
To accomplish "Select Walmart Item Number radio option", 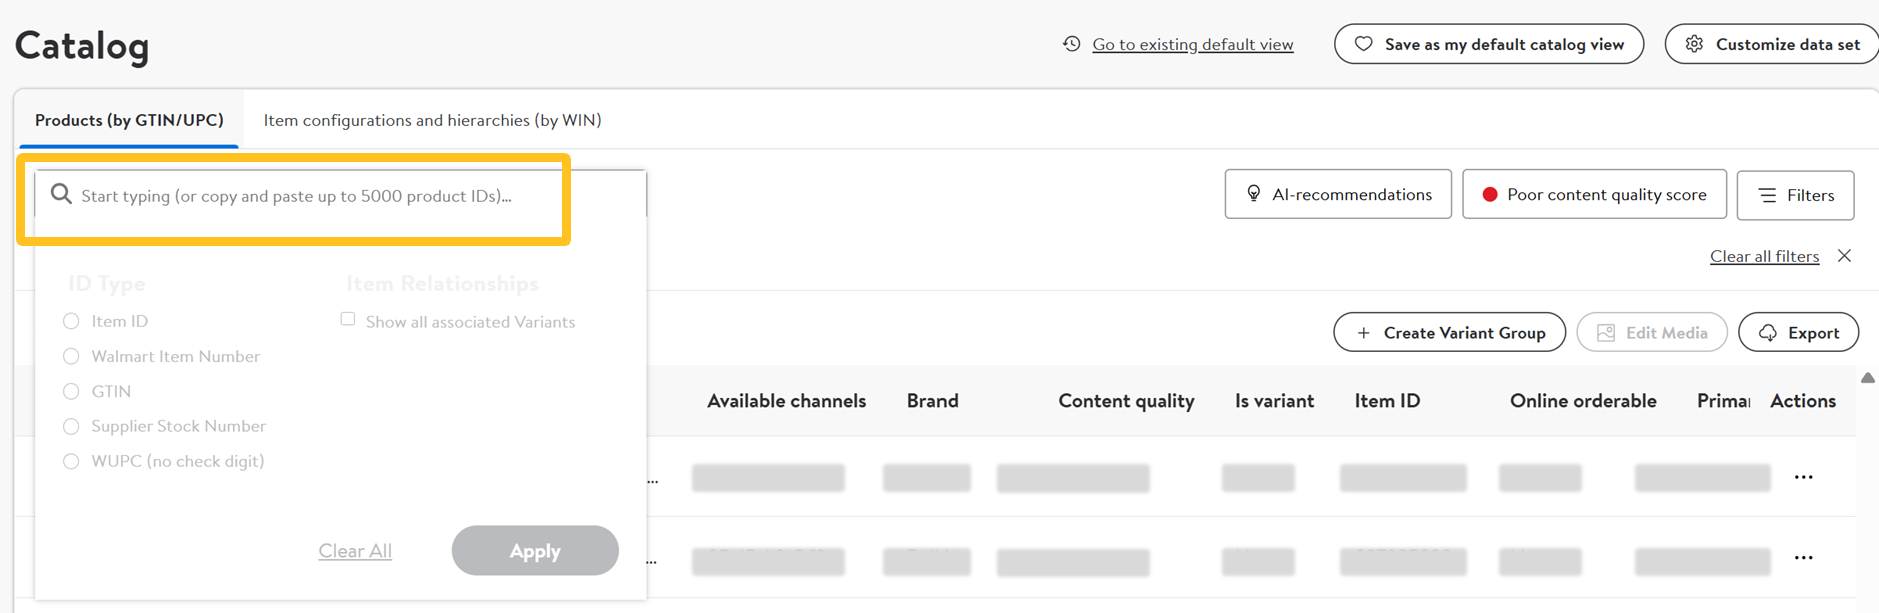I will 71,356.
